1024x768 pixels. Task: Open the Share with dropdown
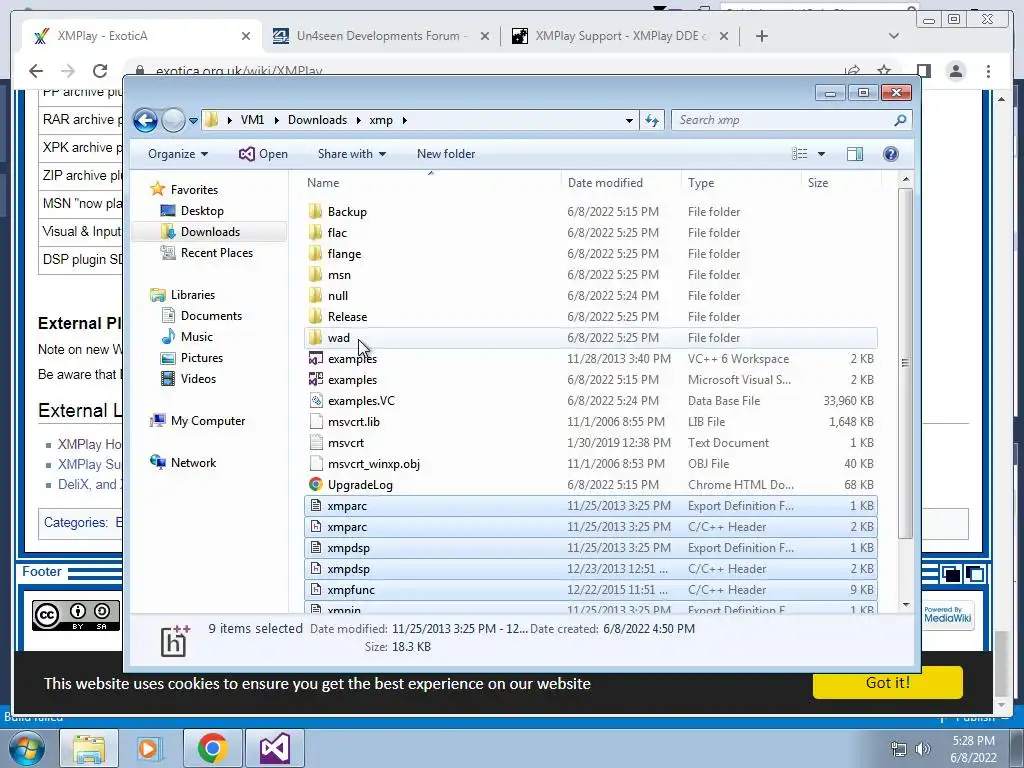[x=351, y=154]
